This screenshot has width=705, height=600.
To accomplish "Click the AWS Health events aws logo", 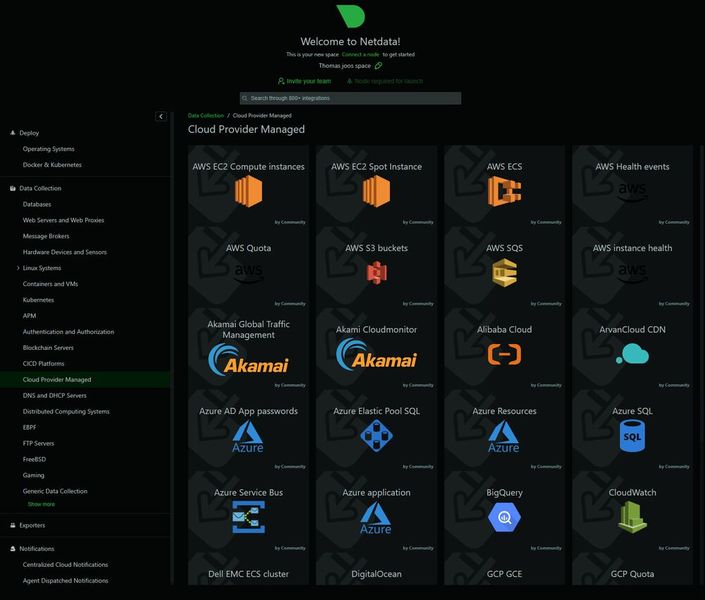I will click(x=632, y=191).
